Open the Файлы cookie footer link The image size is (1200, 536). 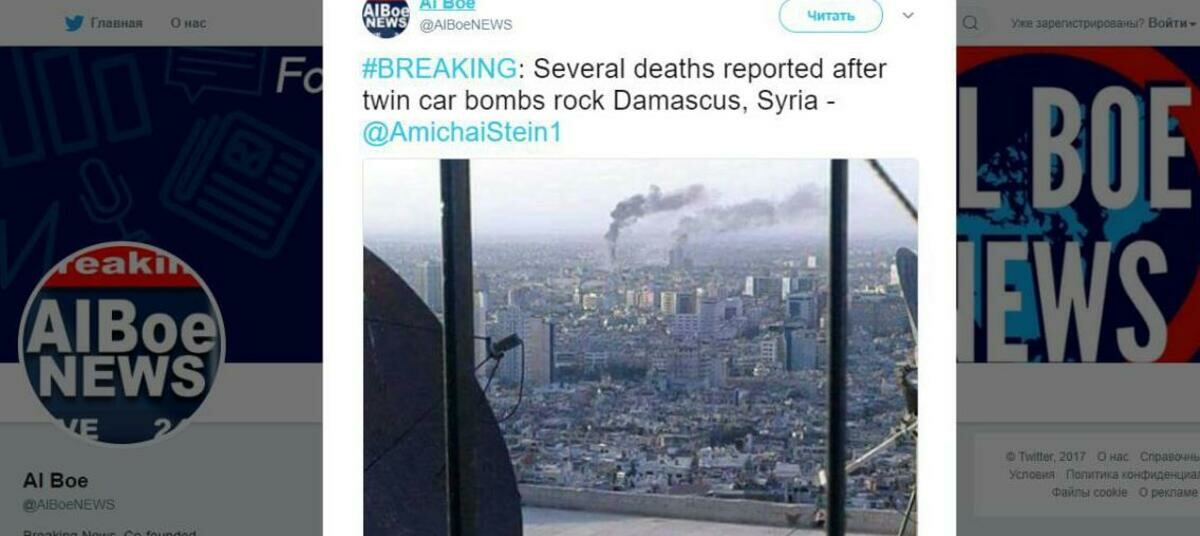coord(1089,492)
